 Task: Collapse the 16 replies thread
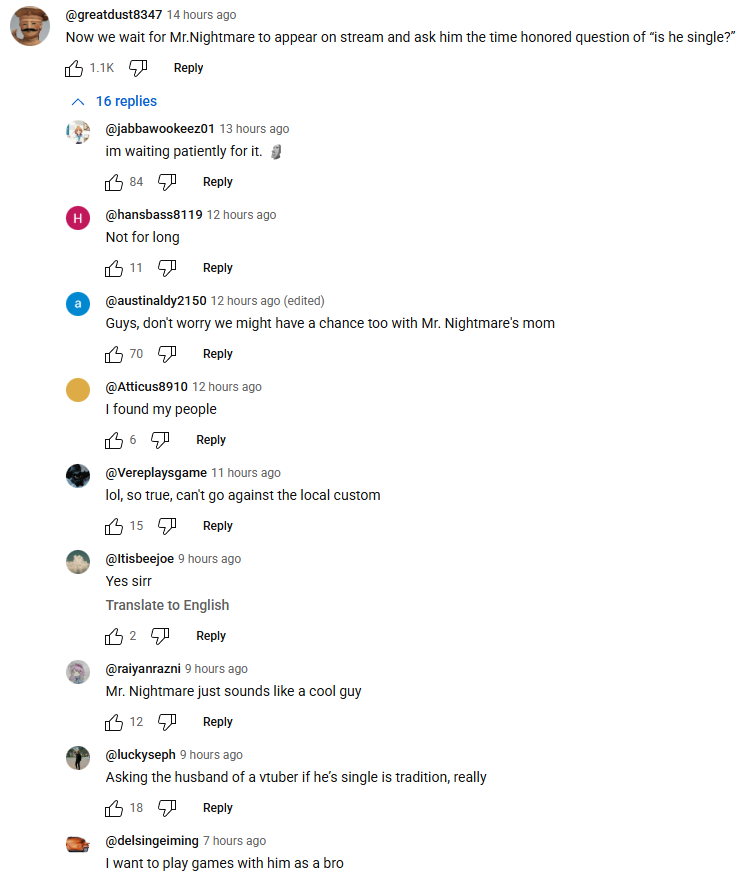point(114,101)
